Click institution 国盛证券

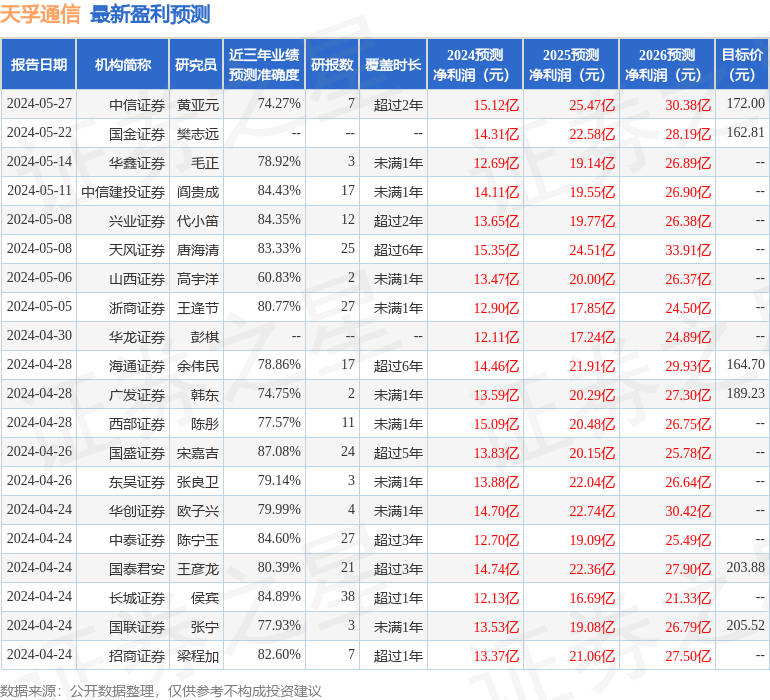(x=137, y=453)
